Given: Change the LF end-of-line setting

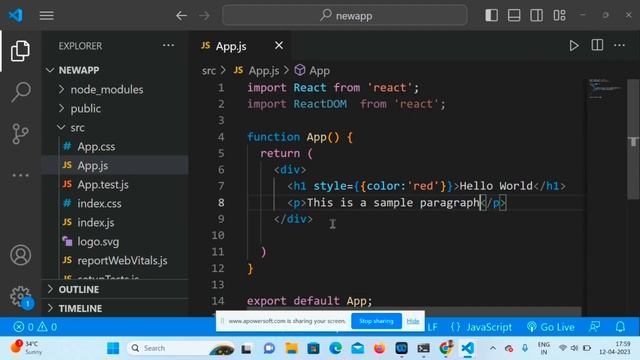Looking at the screenshot, I should (432, 327).
